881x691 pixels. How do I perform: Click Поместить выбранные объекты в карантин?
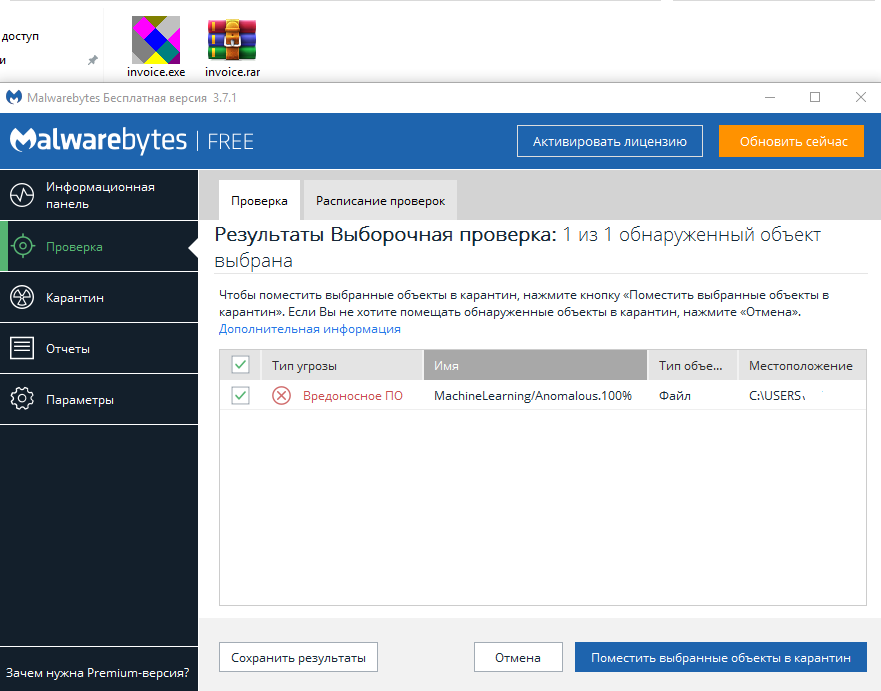(720, 657)
